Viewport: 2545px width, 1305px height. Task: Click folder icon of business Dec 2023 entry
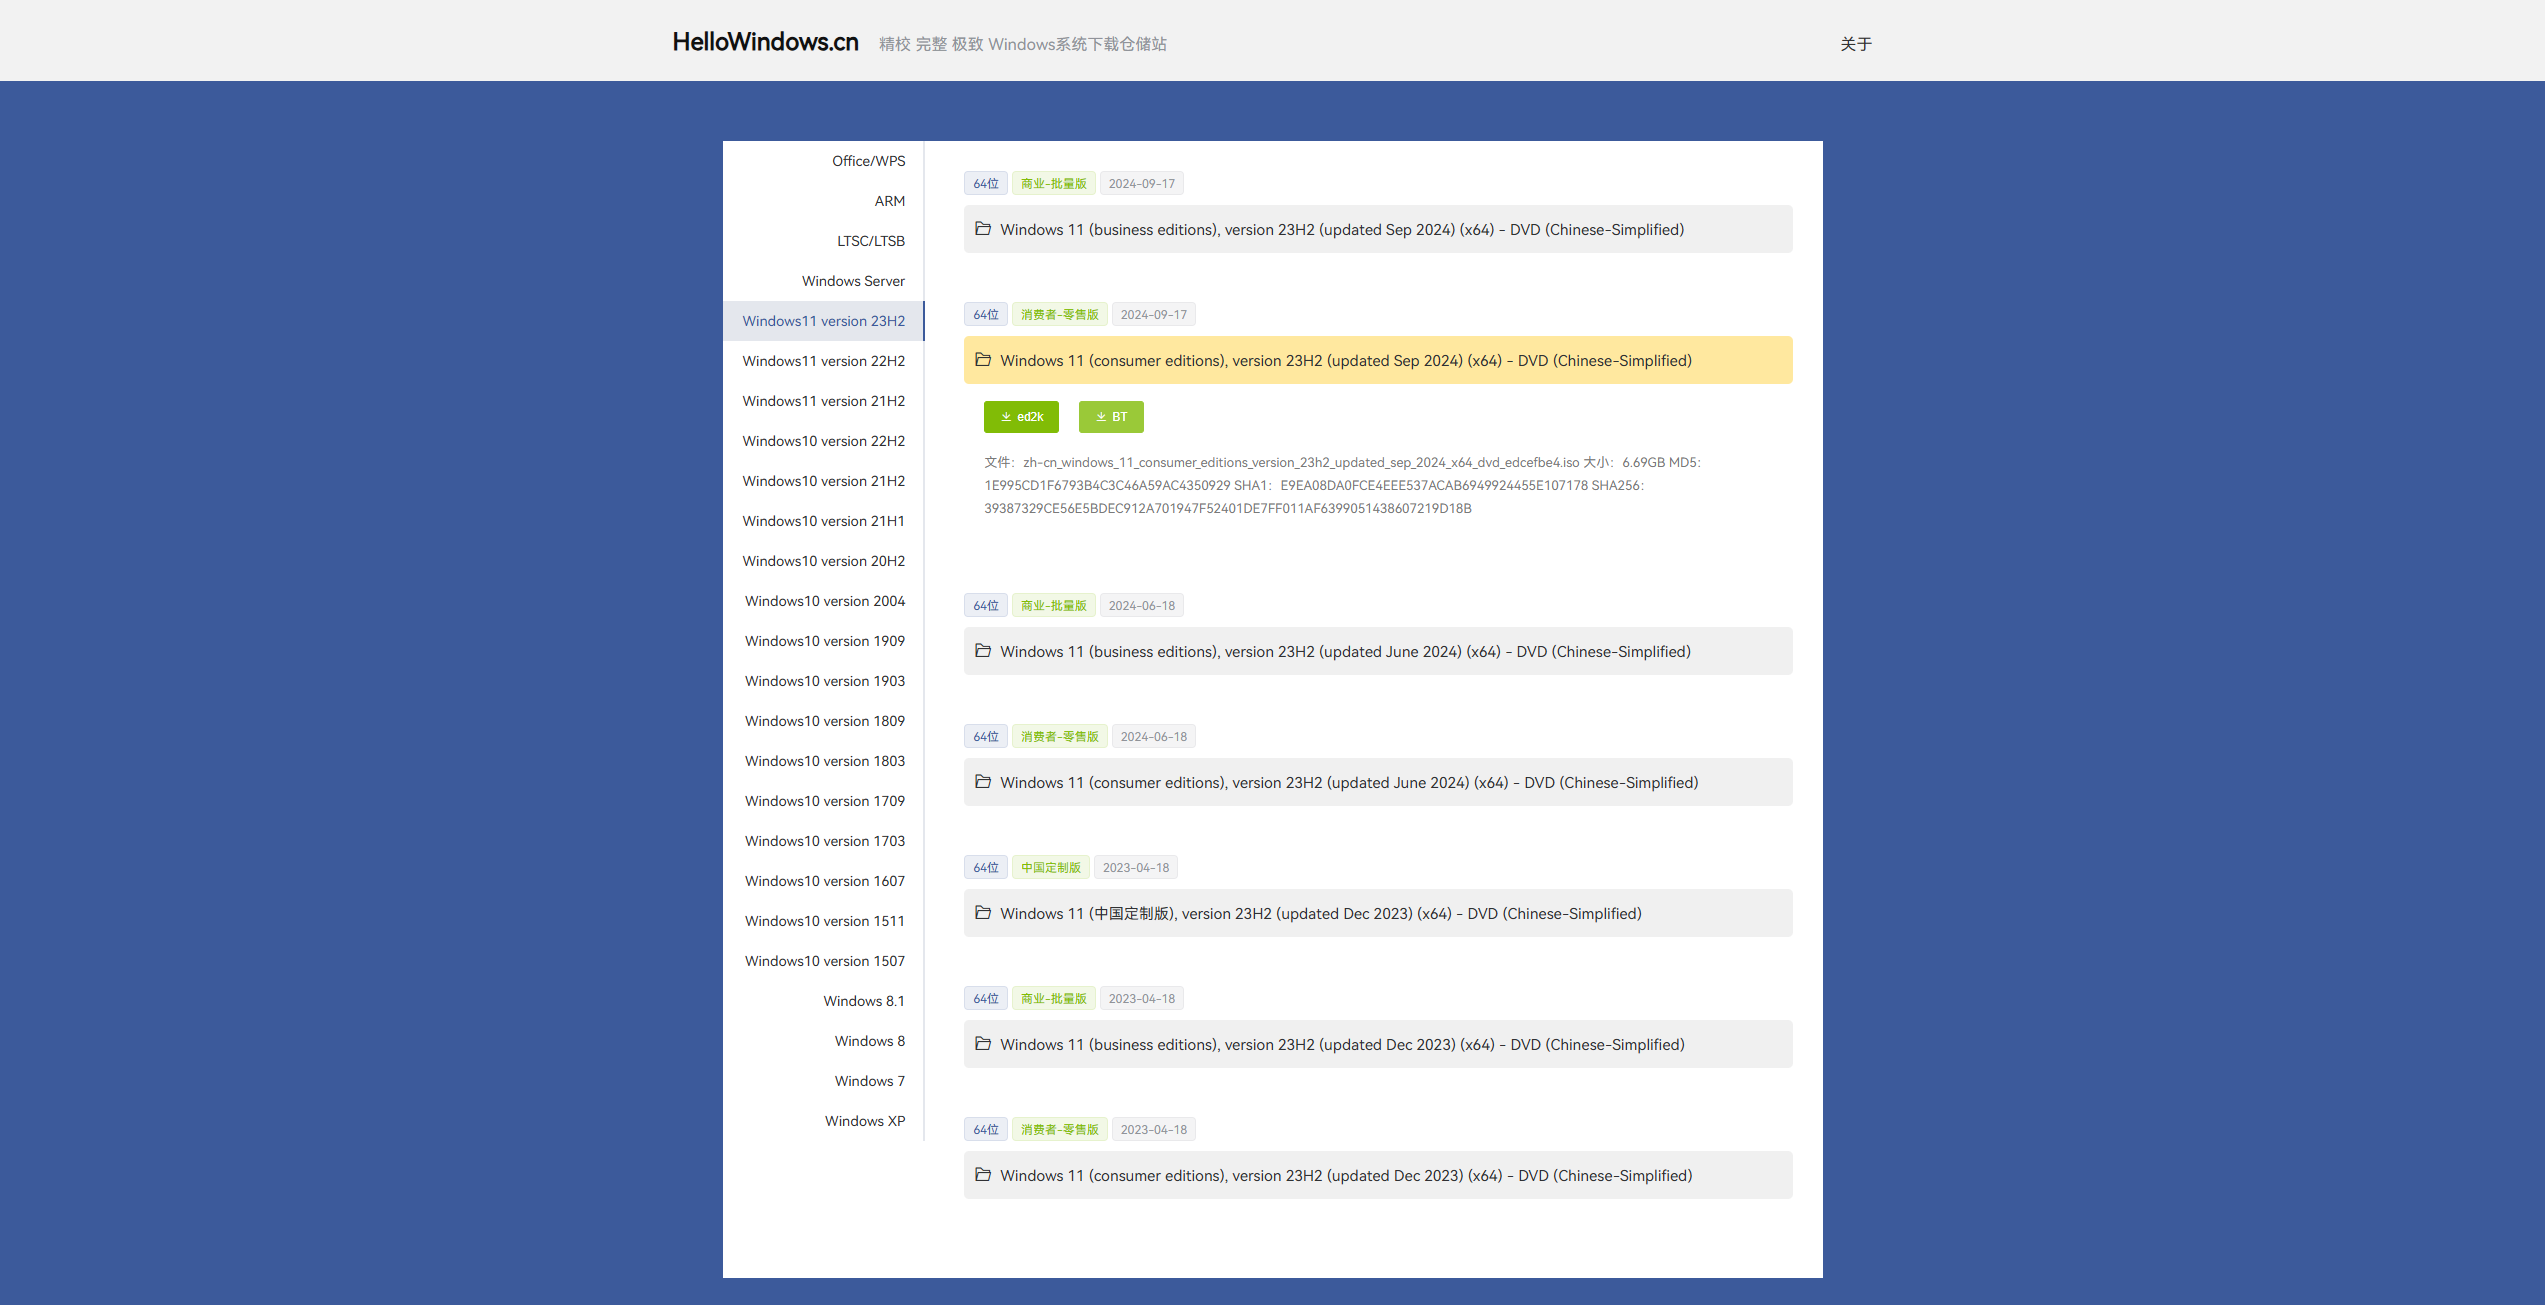[983, 1044]
